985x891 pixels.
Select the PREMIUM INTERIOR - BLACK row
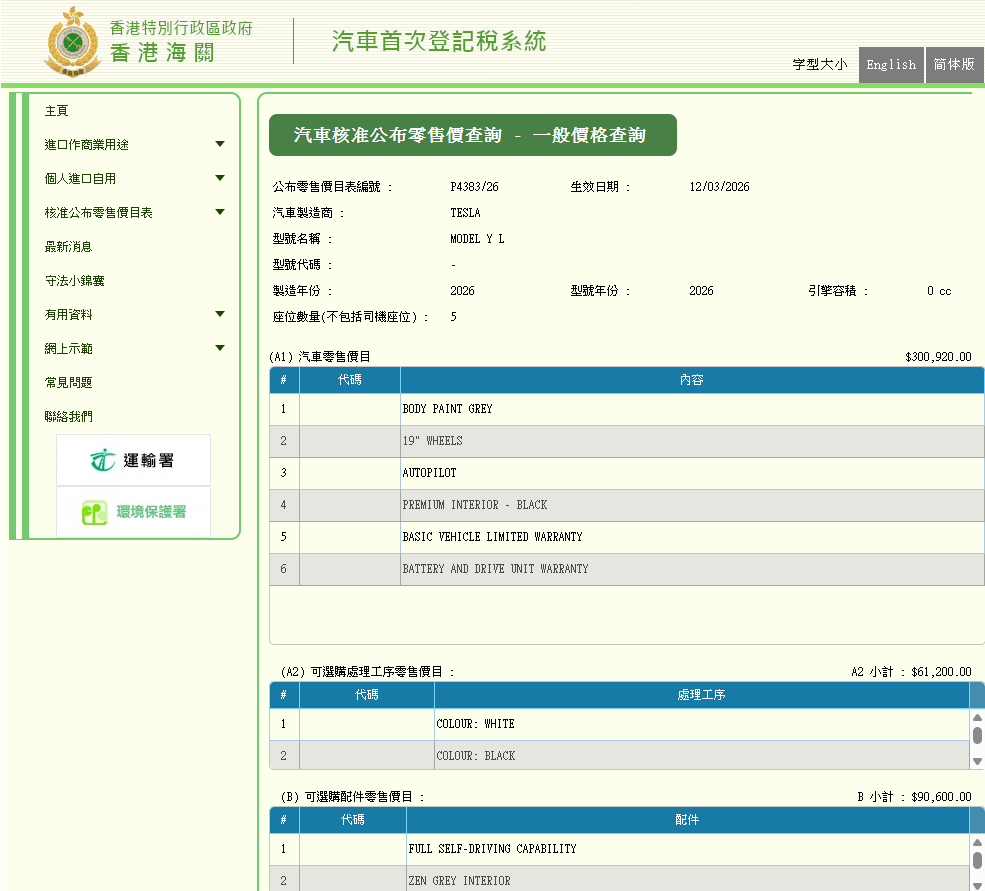point(626,505)
